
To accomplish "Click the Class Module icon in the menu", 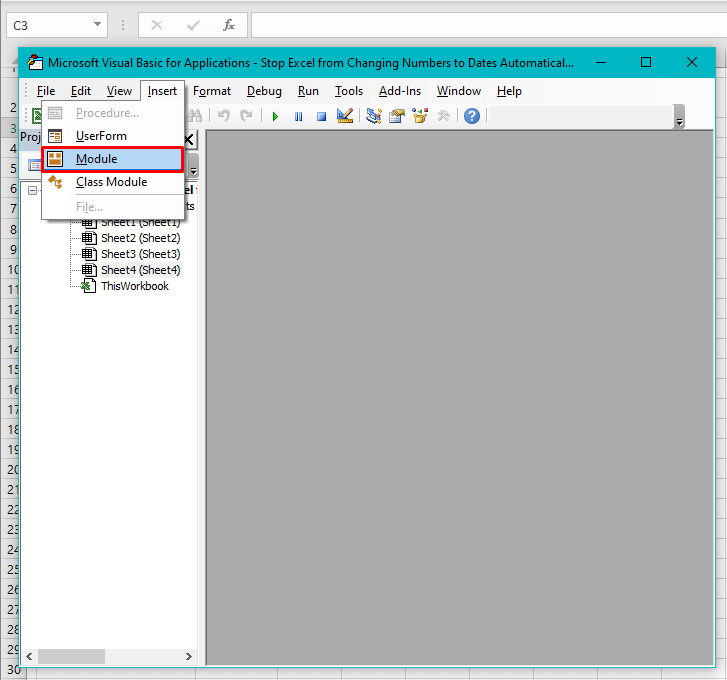I will 55,182.
